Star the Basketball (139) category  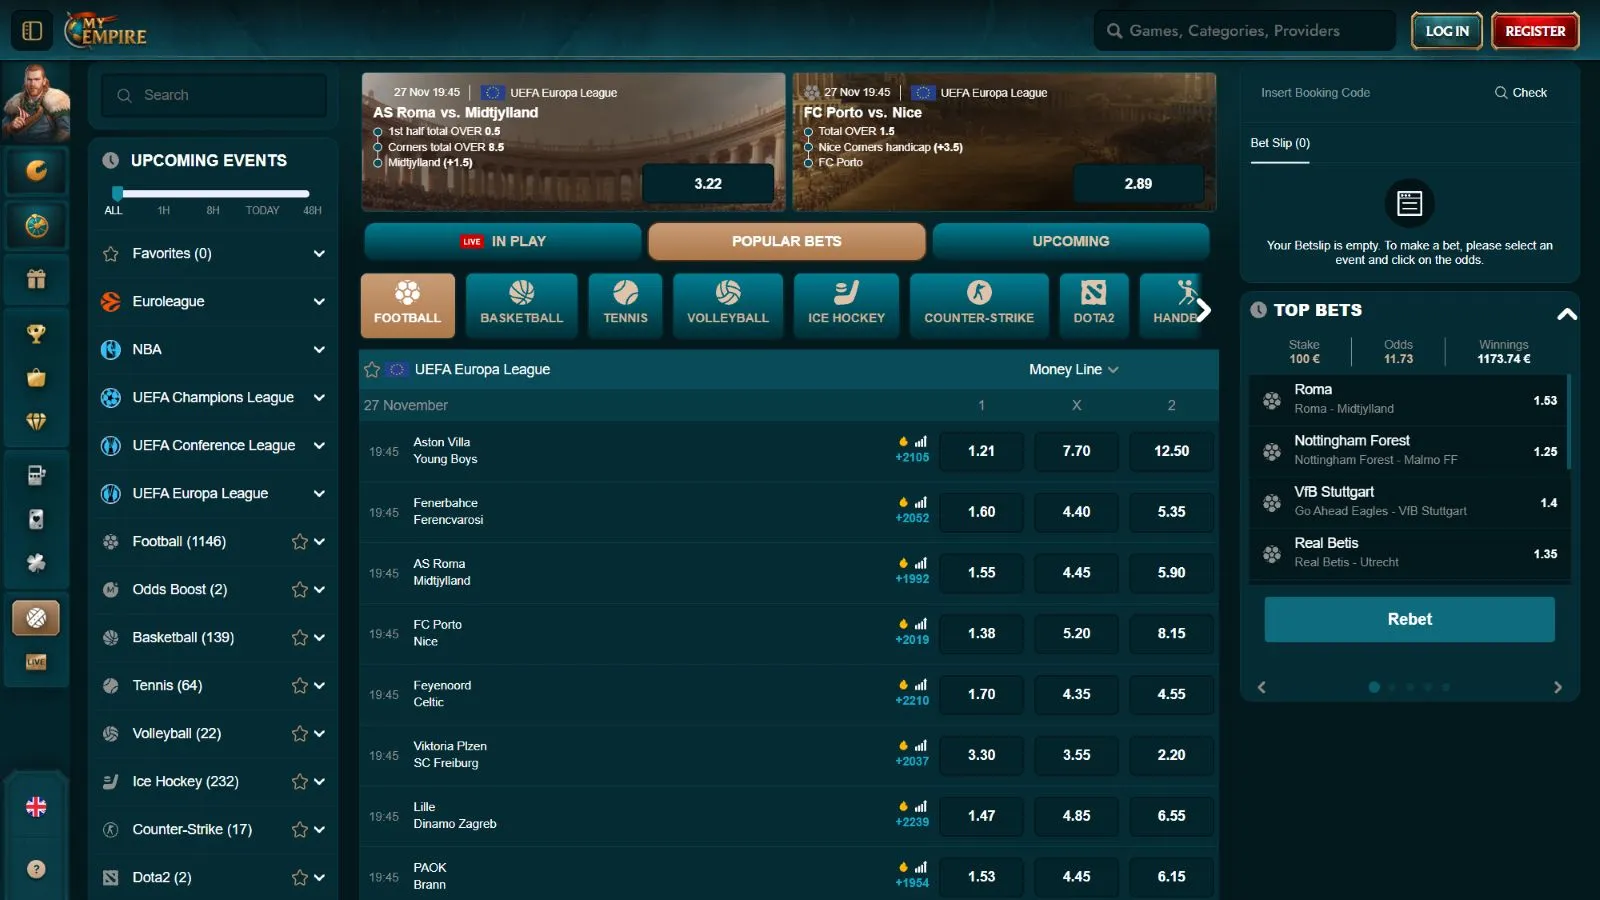[x=299, y=638]
